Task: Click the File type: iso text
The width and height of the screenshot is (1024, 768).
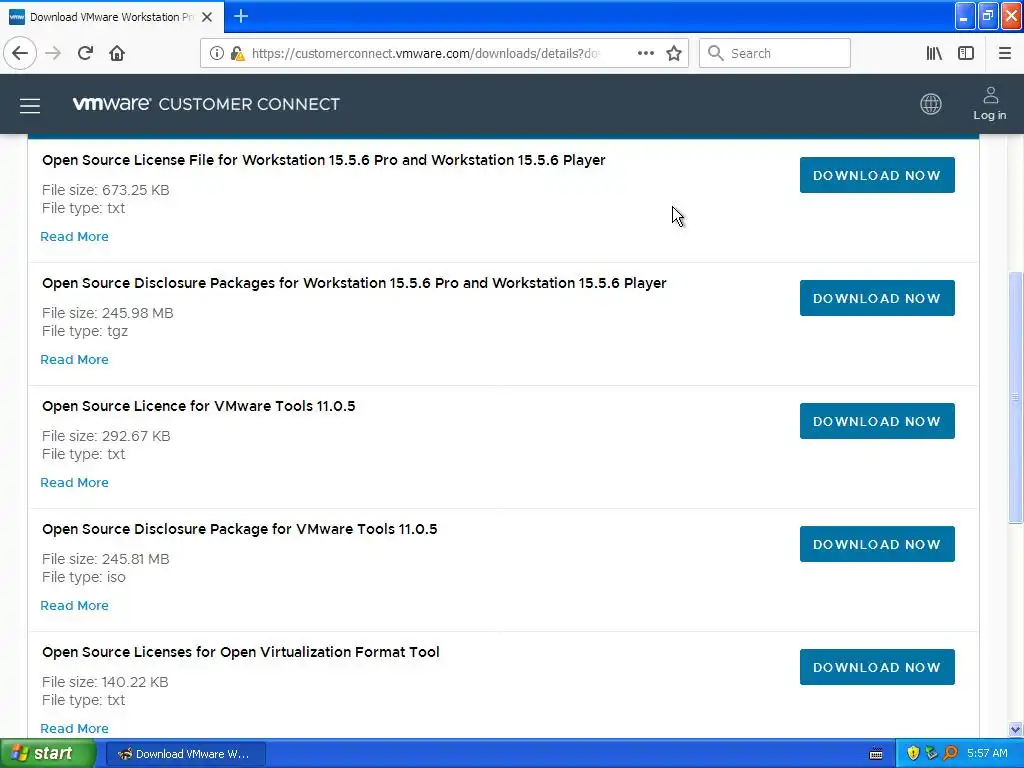Action: (x=84, y=577)
